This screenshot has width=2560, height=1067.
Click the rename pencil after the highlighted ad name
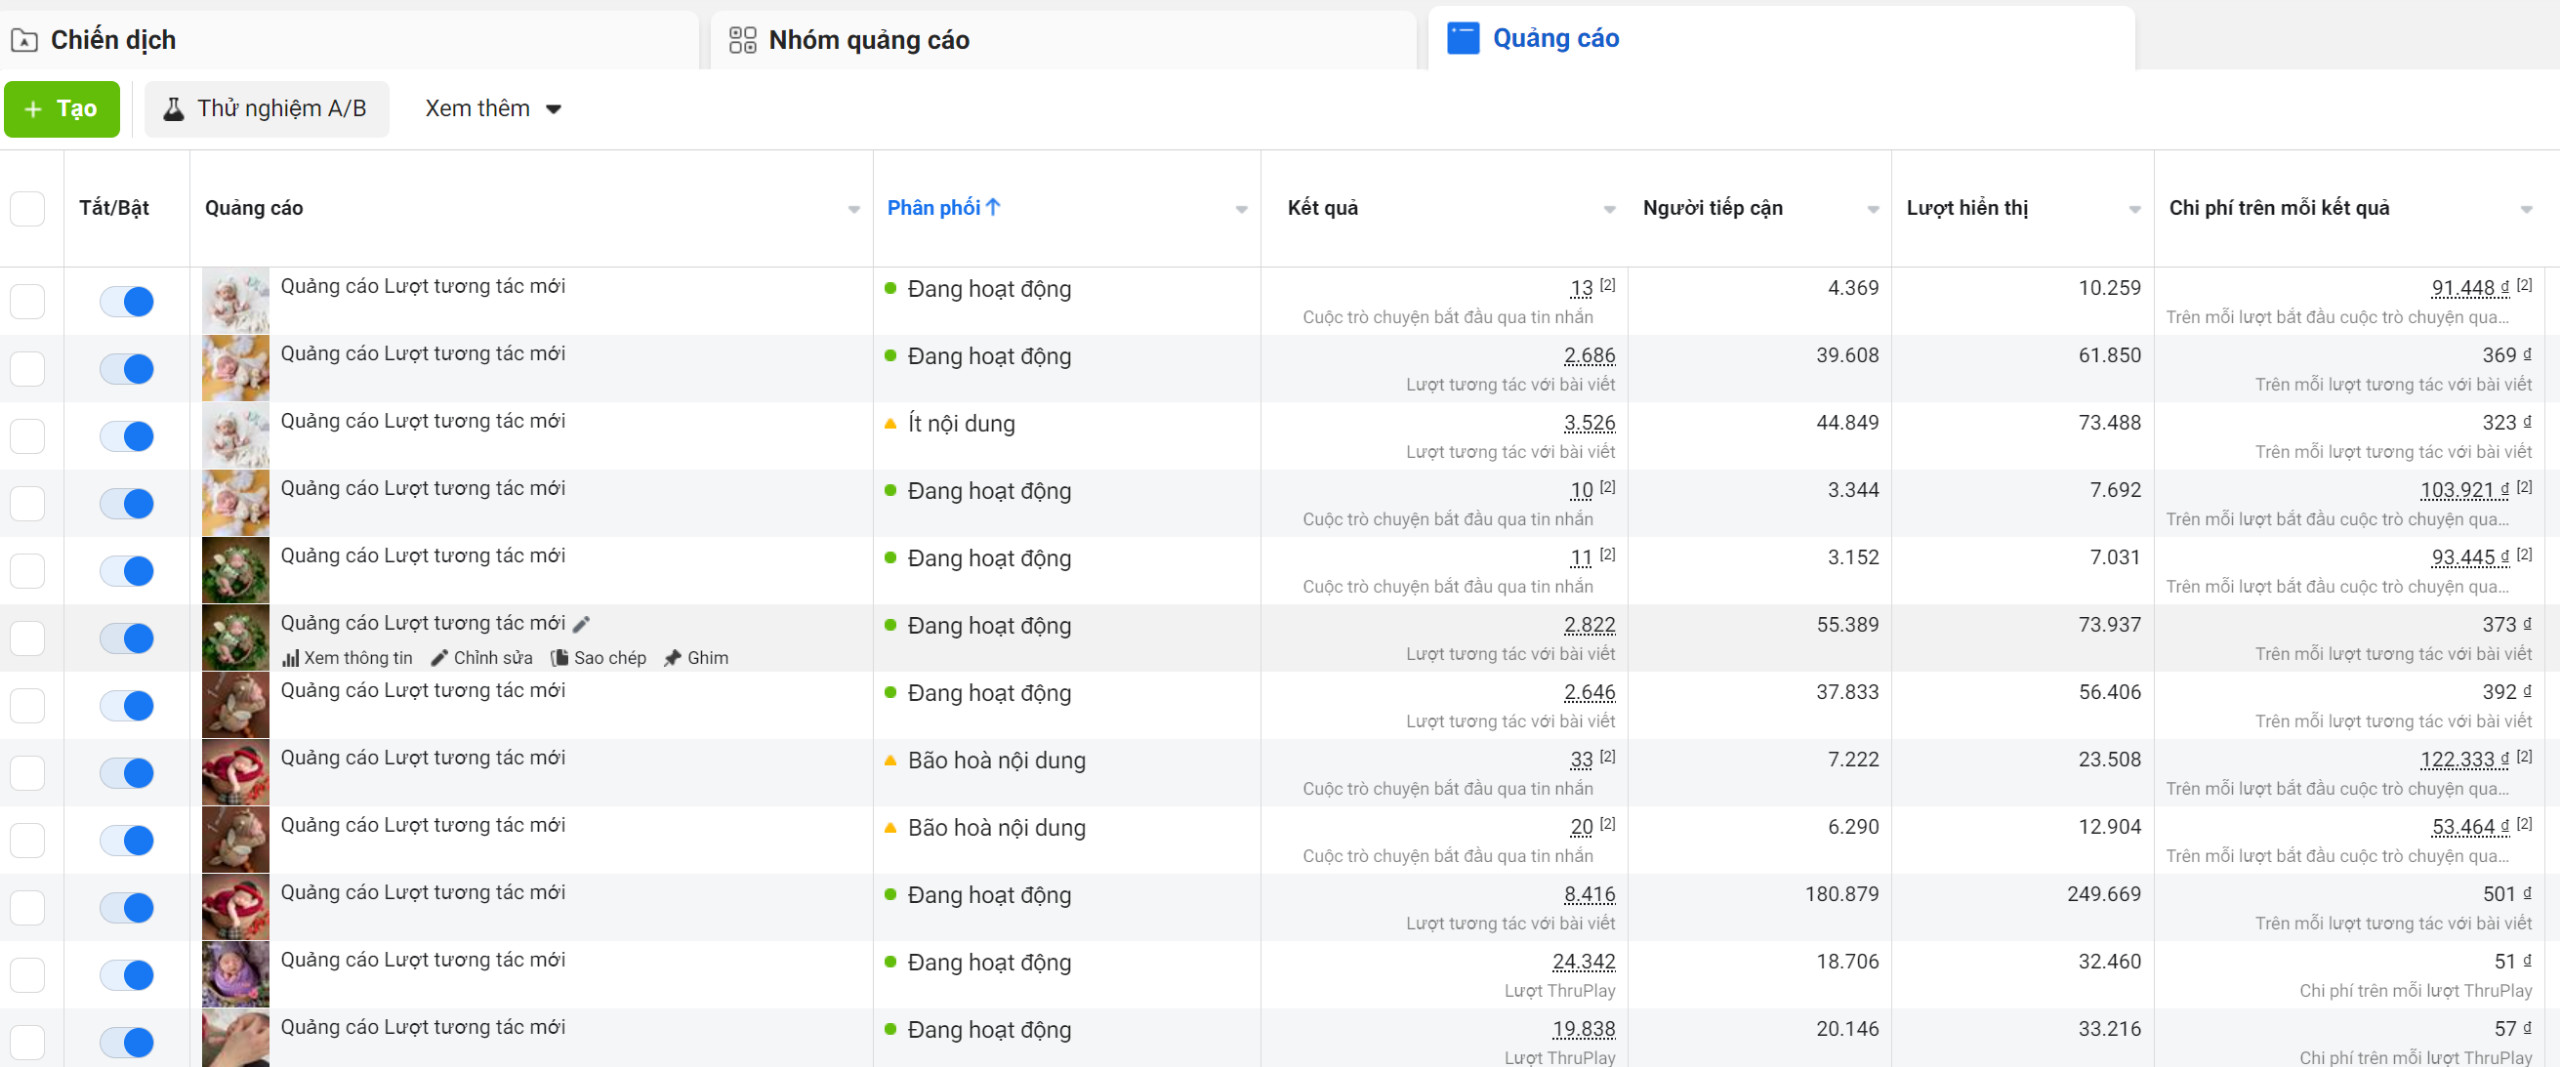tap(581, 624)
